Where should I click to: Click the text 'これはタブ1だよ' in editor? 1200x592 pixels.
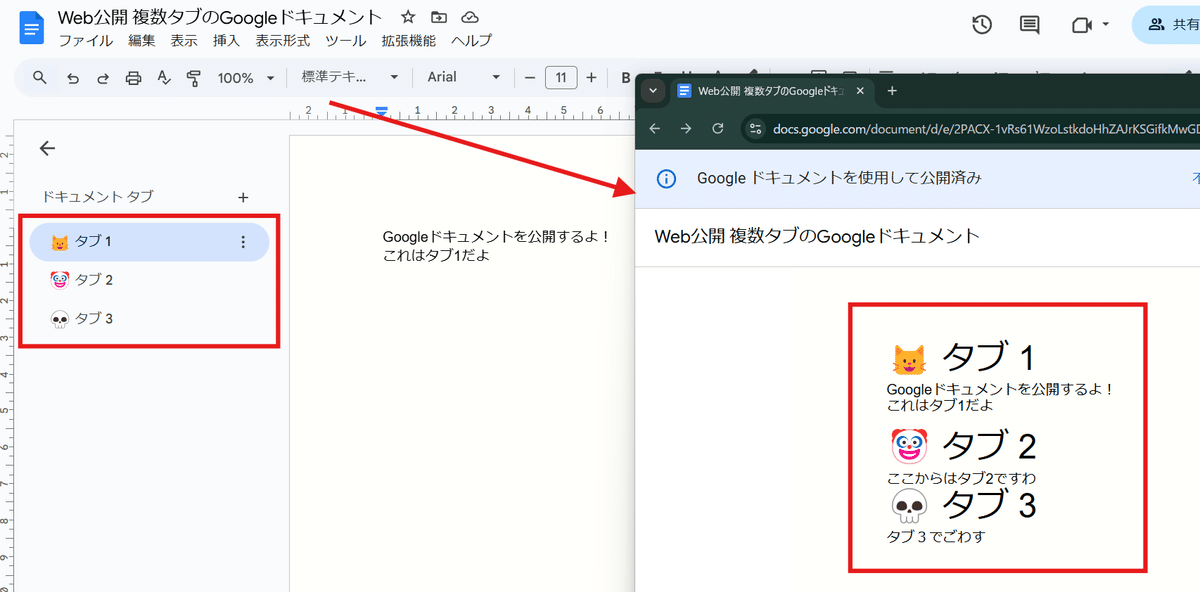pyautogui.click(x=436, y=255)
